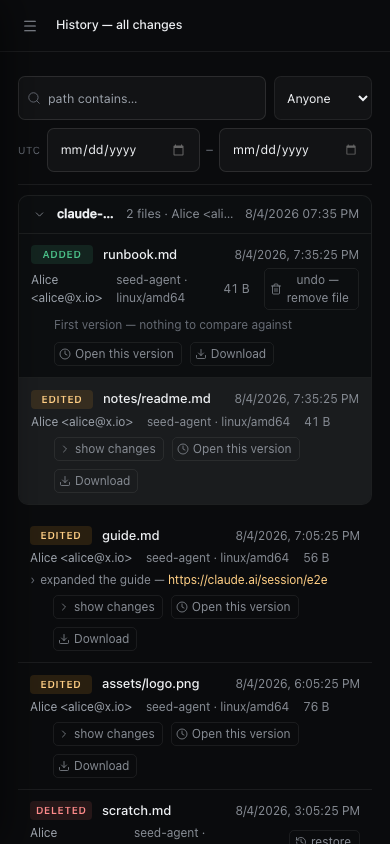The width and height of the screenshot is (390, 844).
Task: Click guide.md timestamp 7:05:25 PM
Action: coord(297,536)
